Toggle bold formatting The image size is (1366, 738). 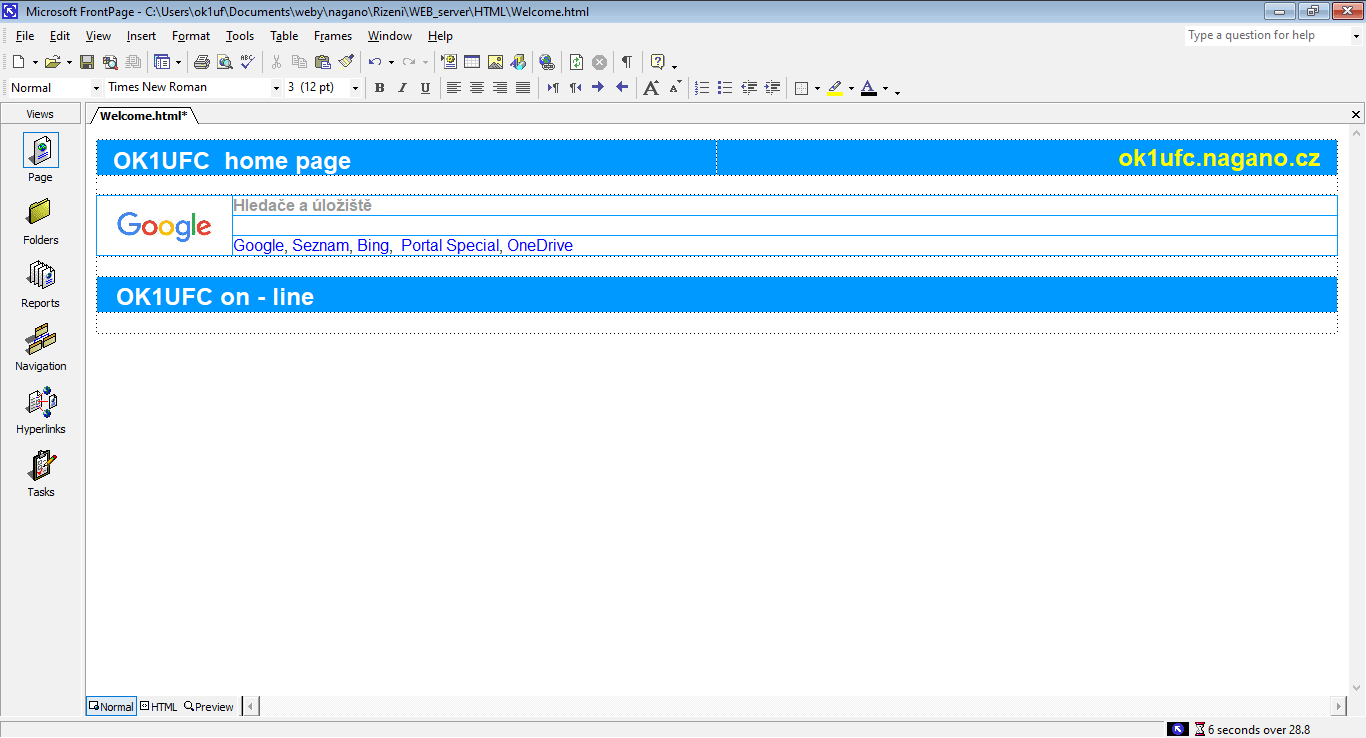click(379, 88)
